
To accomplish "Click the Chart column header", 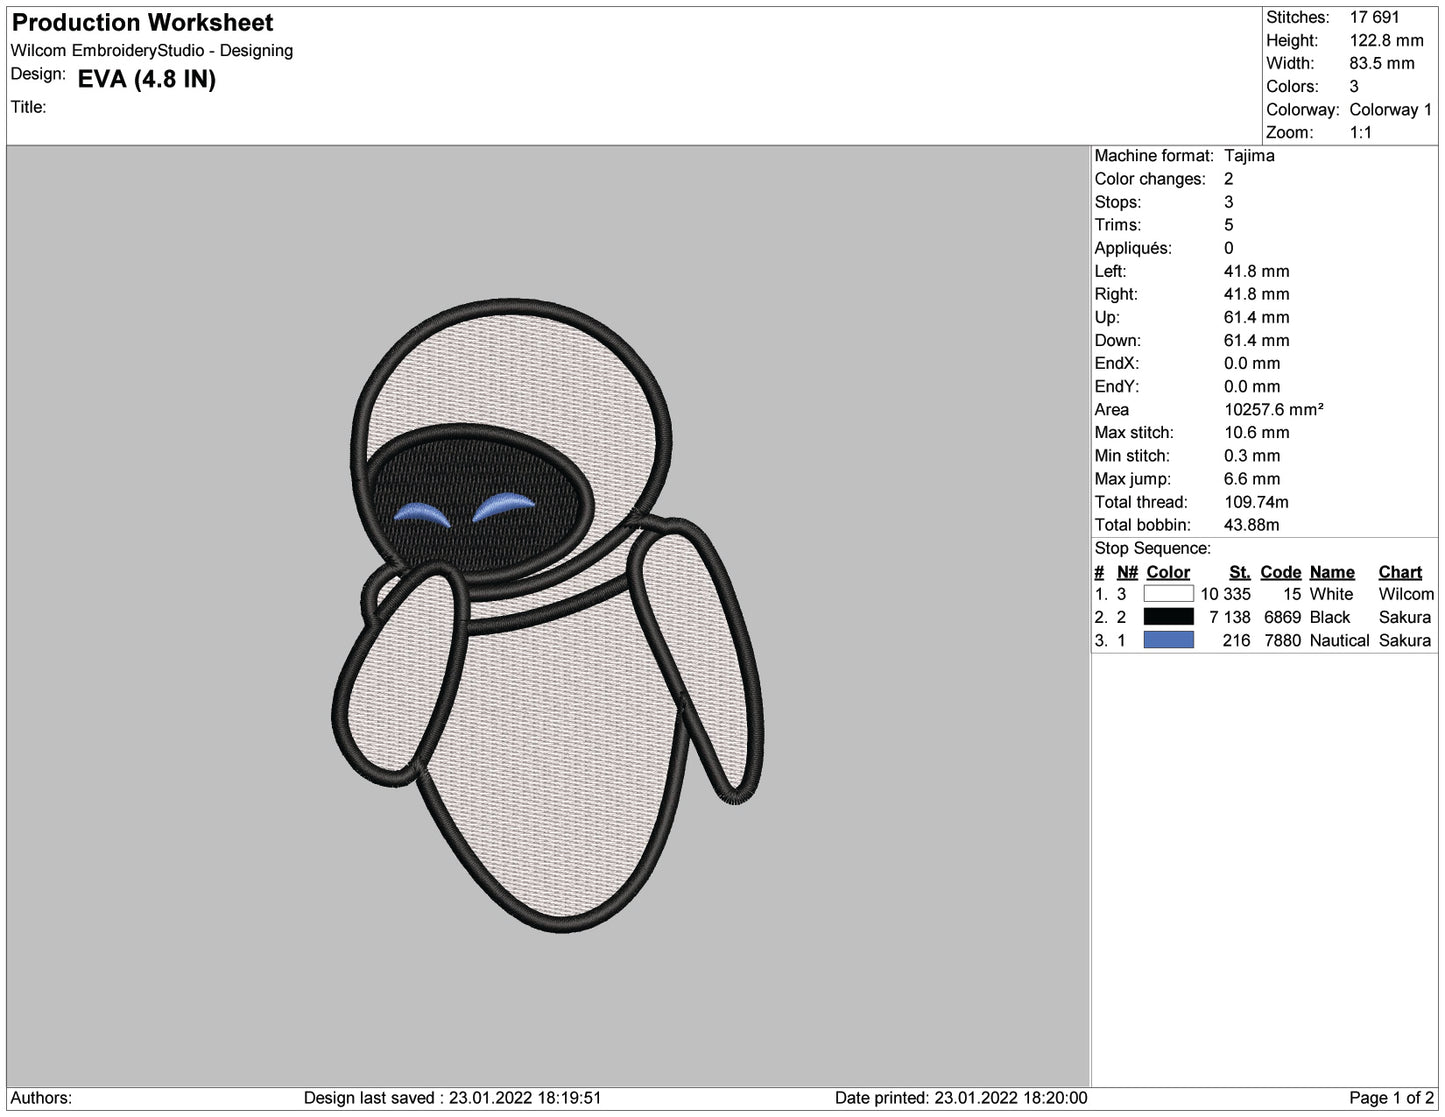I will click(1400, 572).
